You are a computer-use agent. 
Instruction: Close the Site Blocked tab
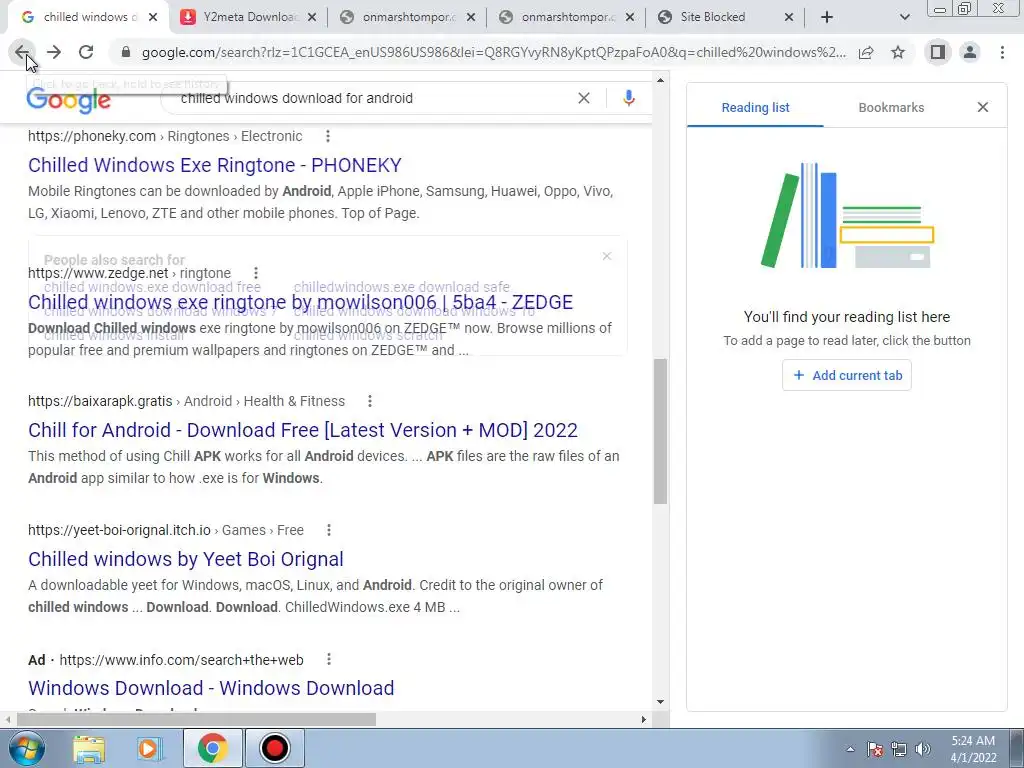(789, 17)
